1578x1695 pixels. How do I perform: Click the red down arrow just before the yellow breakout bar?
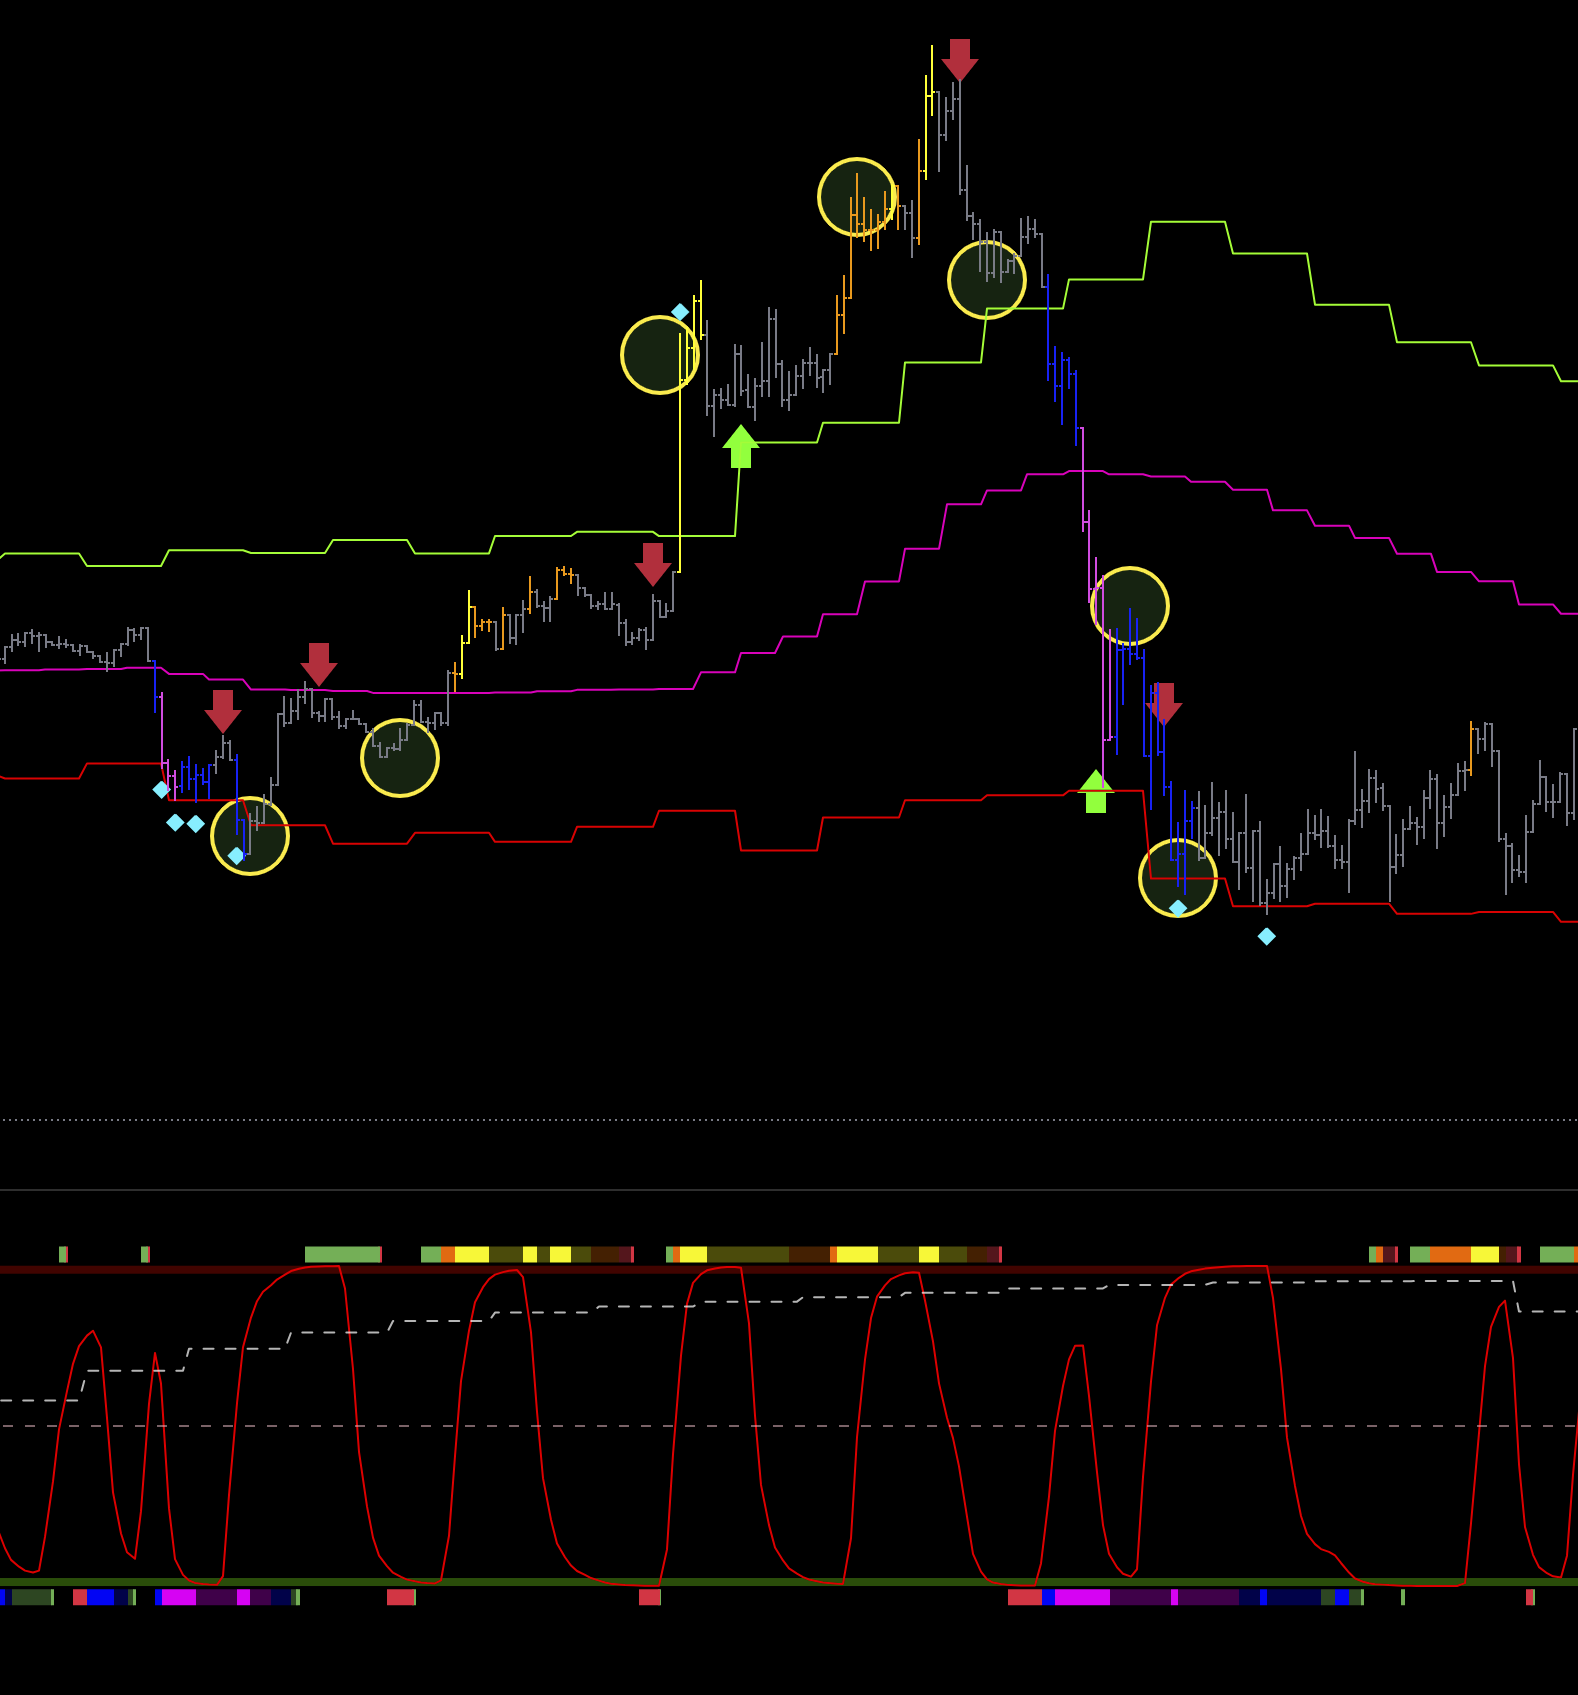652,564
